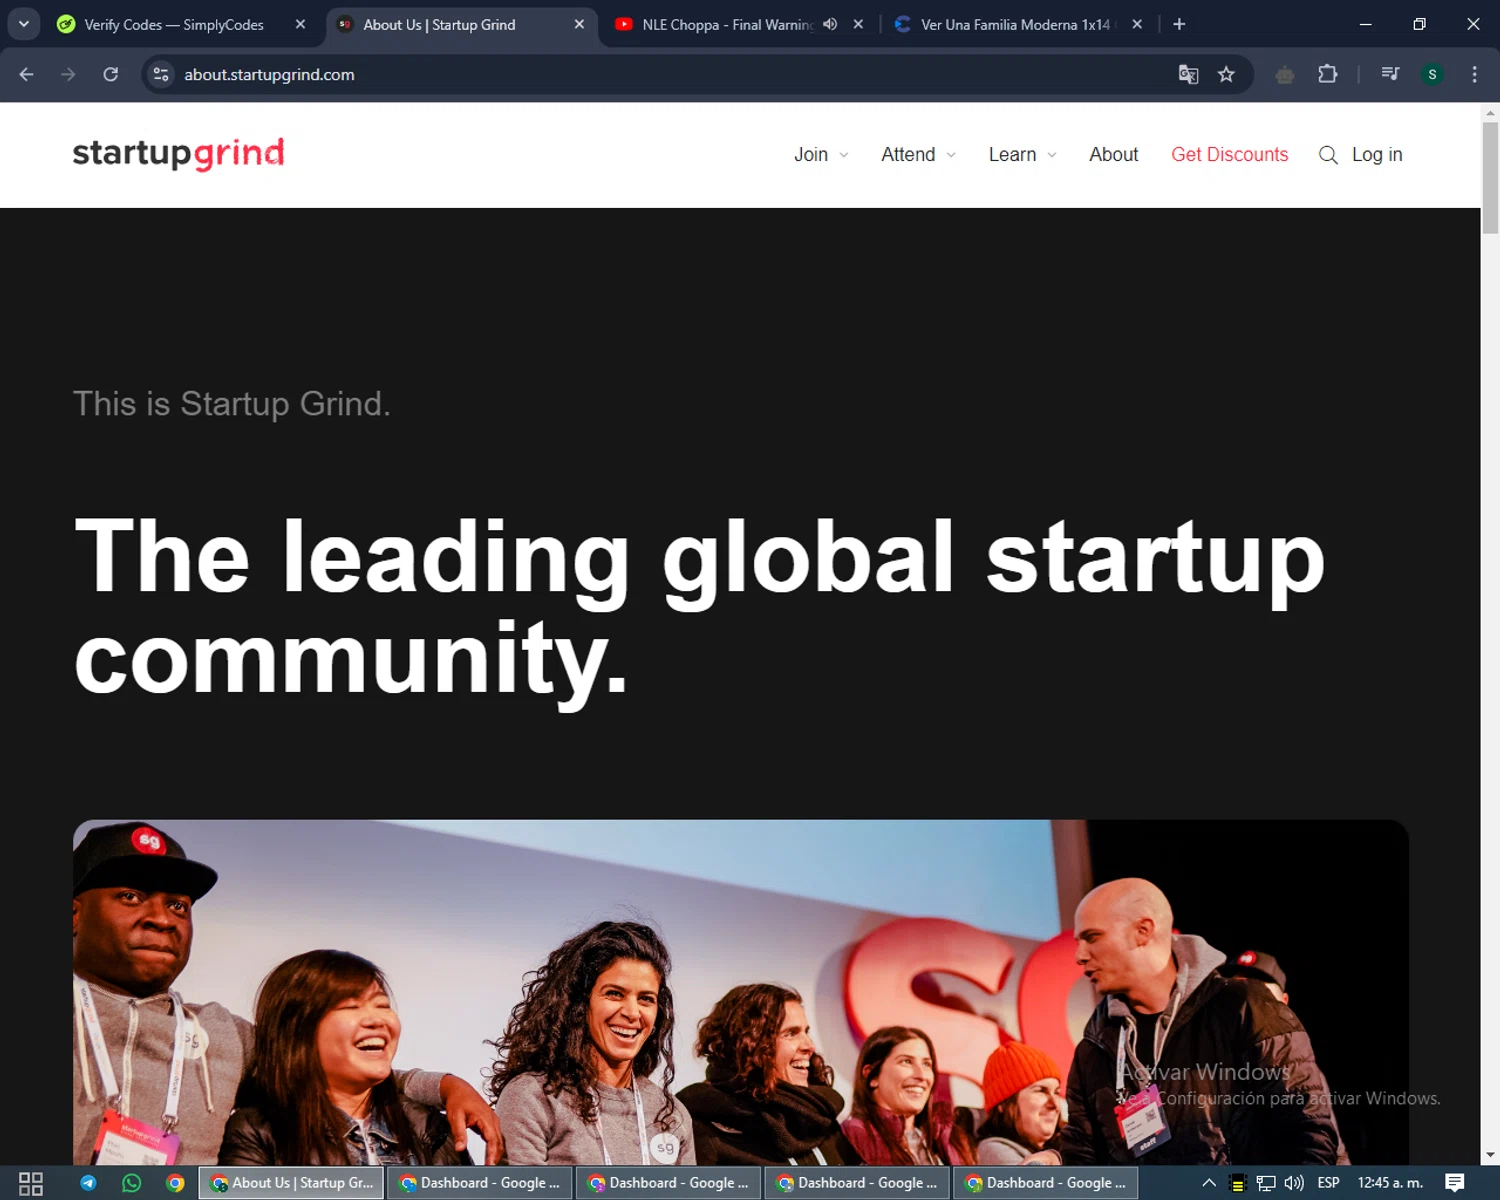1500x1200 pixels.
Task: Open the Windows notification center icon
Action: (x=1455, y=1183)
